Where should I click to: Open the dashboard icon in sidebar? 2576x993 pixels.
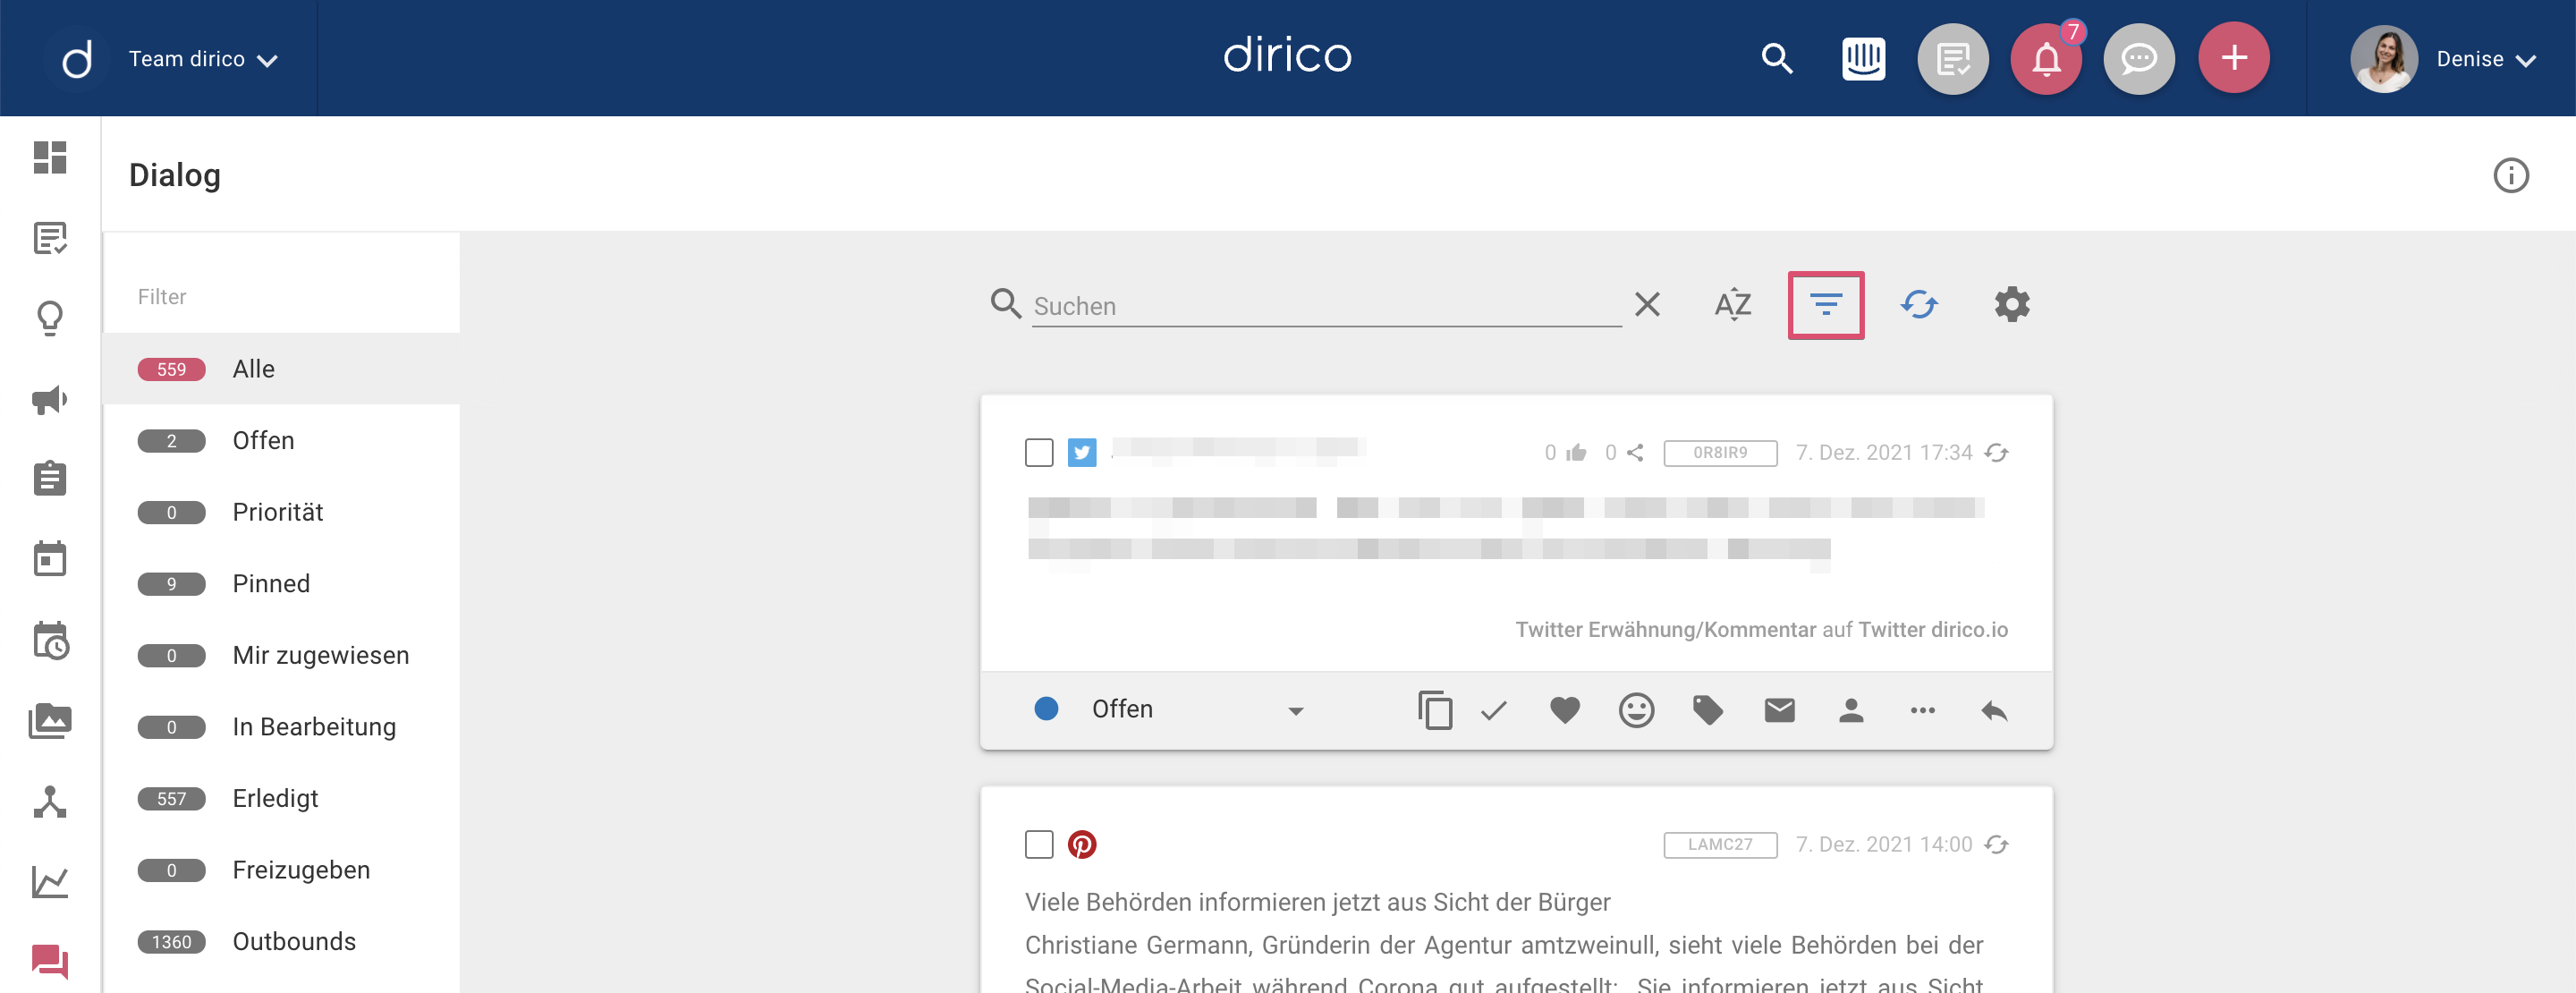coord(50,158)
